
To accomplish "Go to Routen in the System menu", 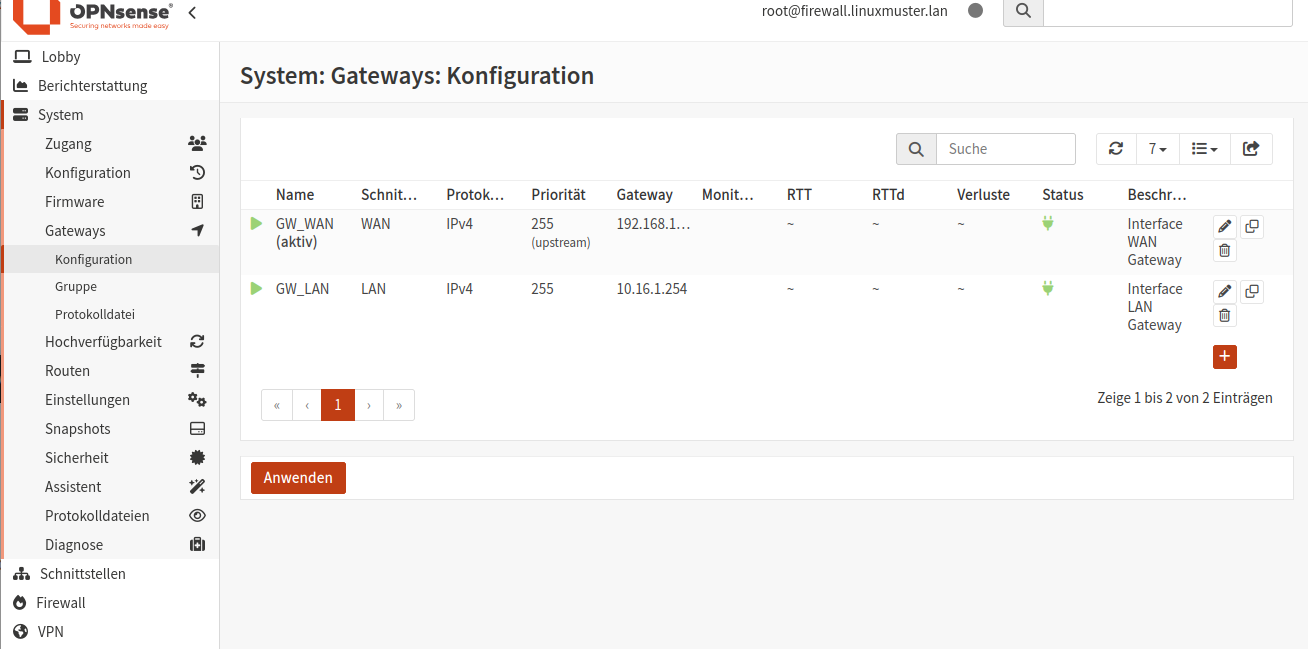I will (68, 371).
